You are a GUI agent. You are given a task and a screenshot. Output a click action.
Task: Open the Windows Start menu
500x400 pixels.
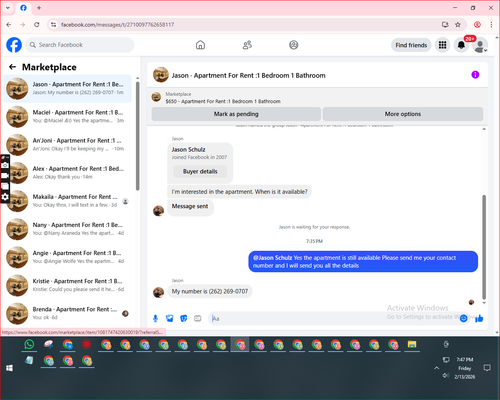(x=9, y=368)
